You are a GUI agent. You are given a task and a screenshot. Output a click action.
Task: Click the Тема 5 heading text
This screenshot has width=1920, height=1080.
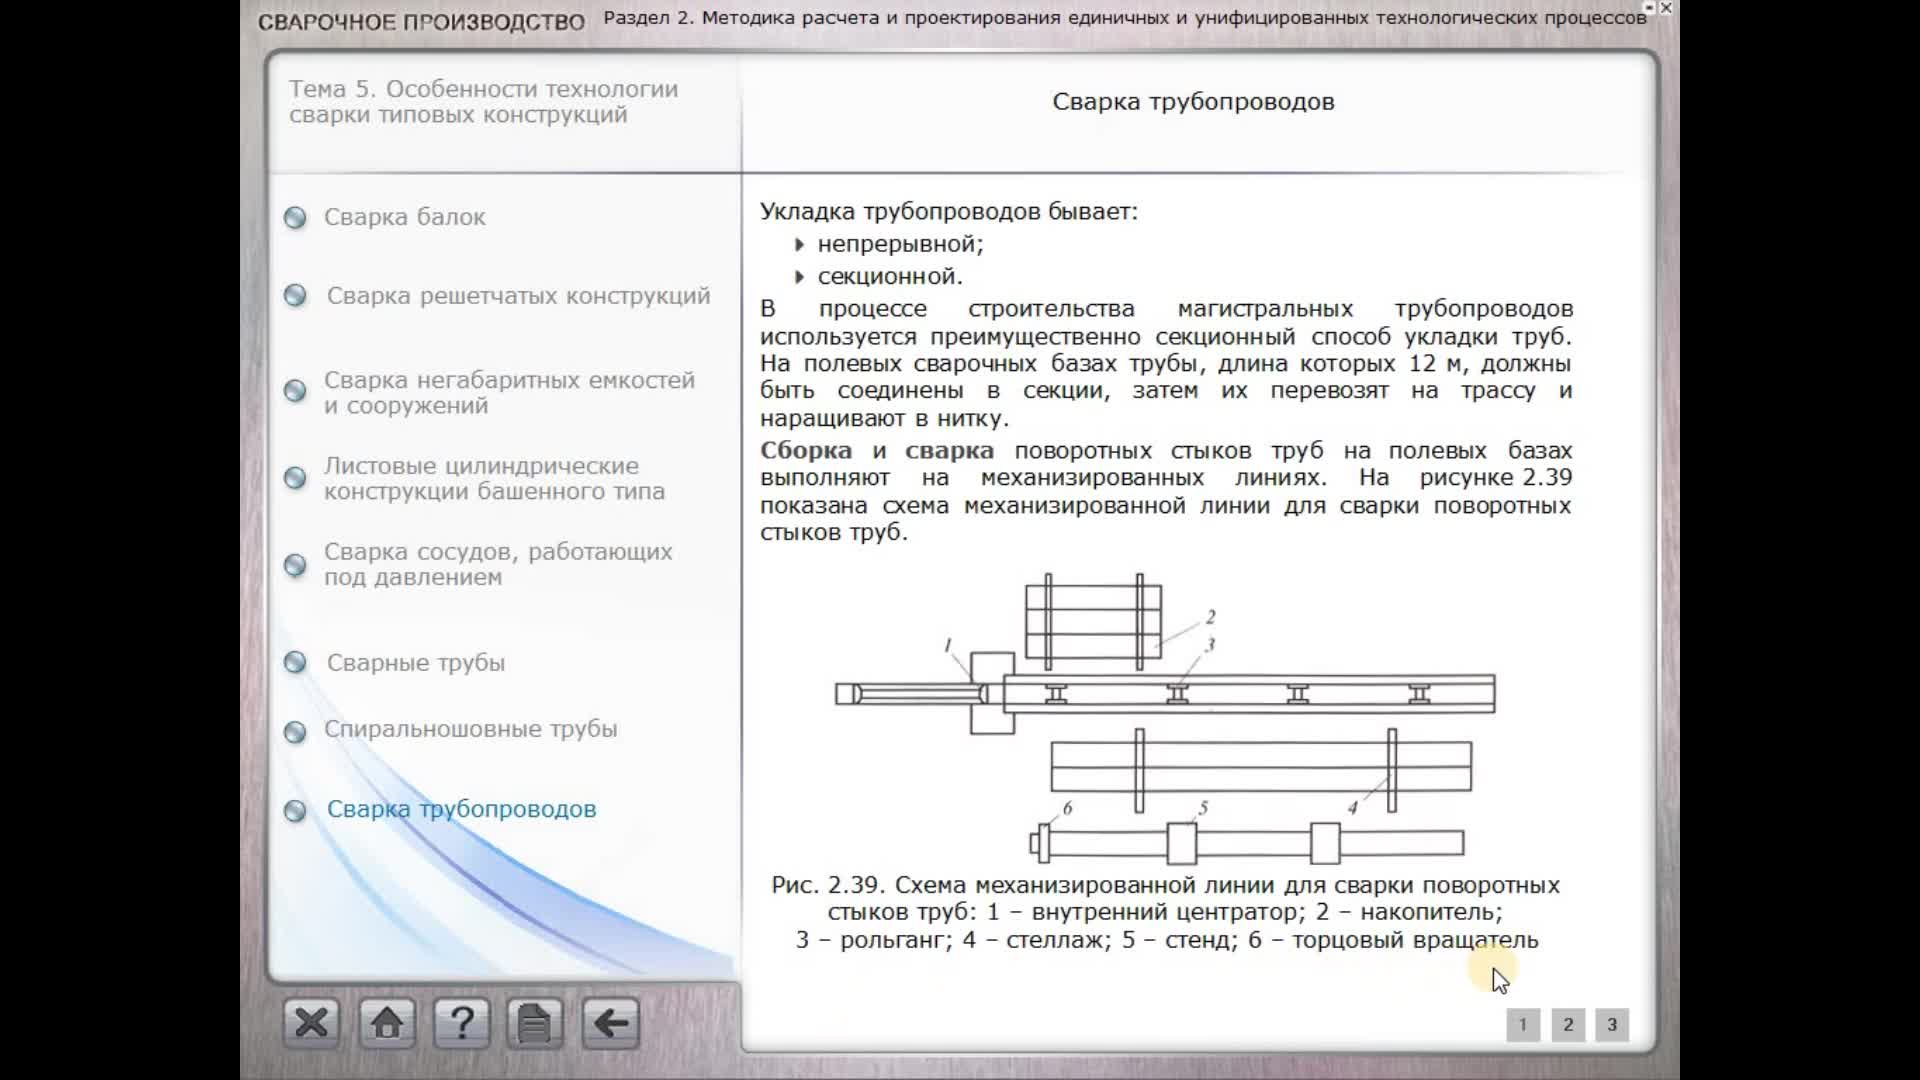pos(484,101)
